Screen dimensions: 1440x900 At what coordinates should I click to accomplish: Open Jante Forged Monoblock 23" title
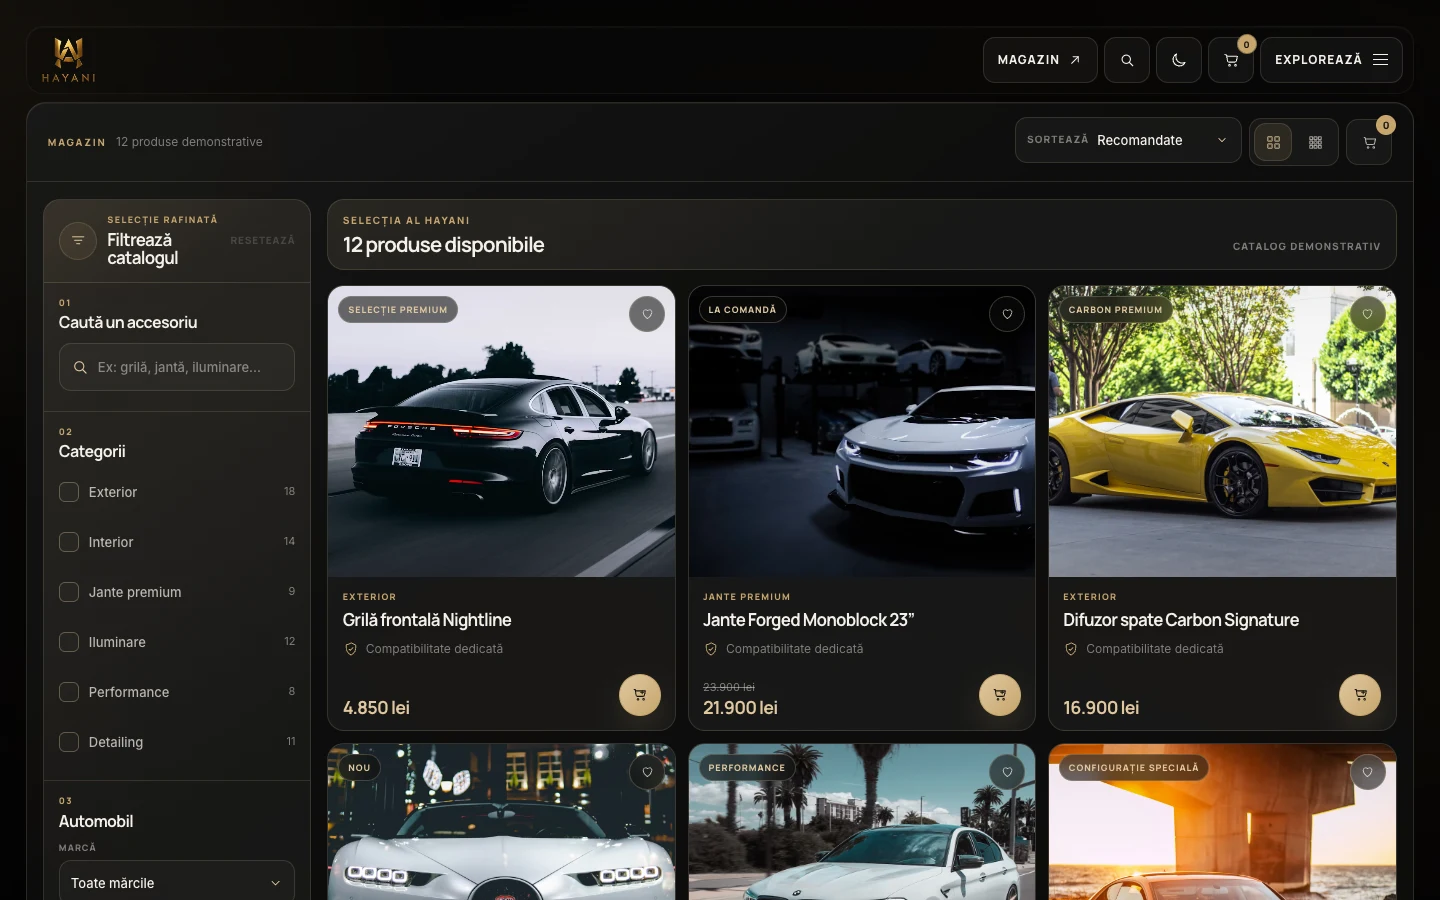click(x=809, y=620)
